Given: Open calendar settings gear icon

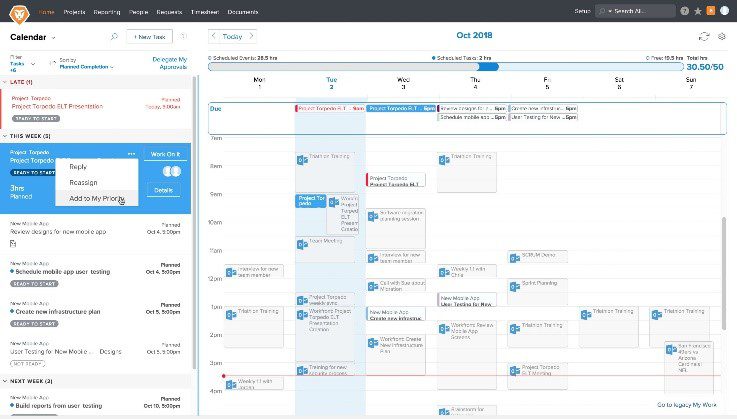Looking at the screenshot, I should pos(721,36).
